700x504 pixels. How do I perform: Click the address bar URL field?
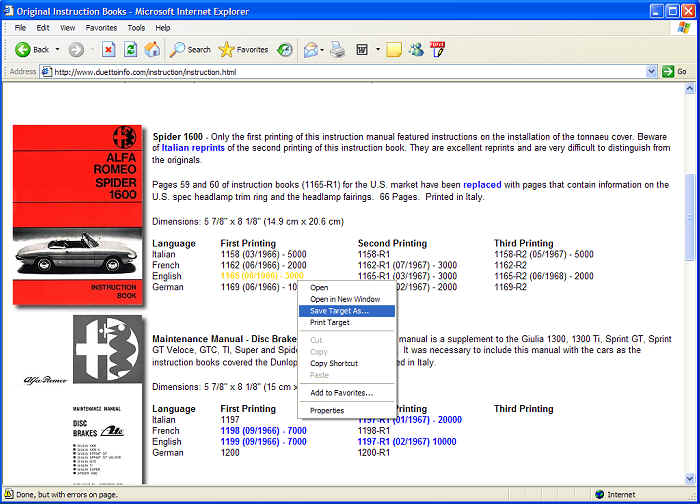pos(350,72)
